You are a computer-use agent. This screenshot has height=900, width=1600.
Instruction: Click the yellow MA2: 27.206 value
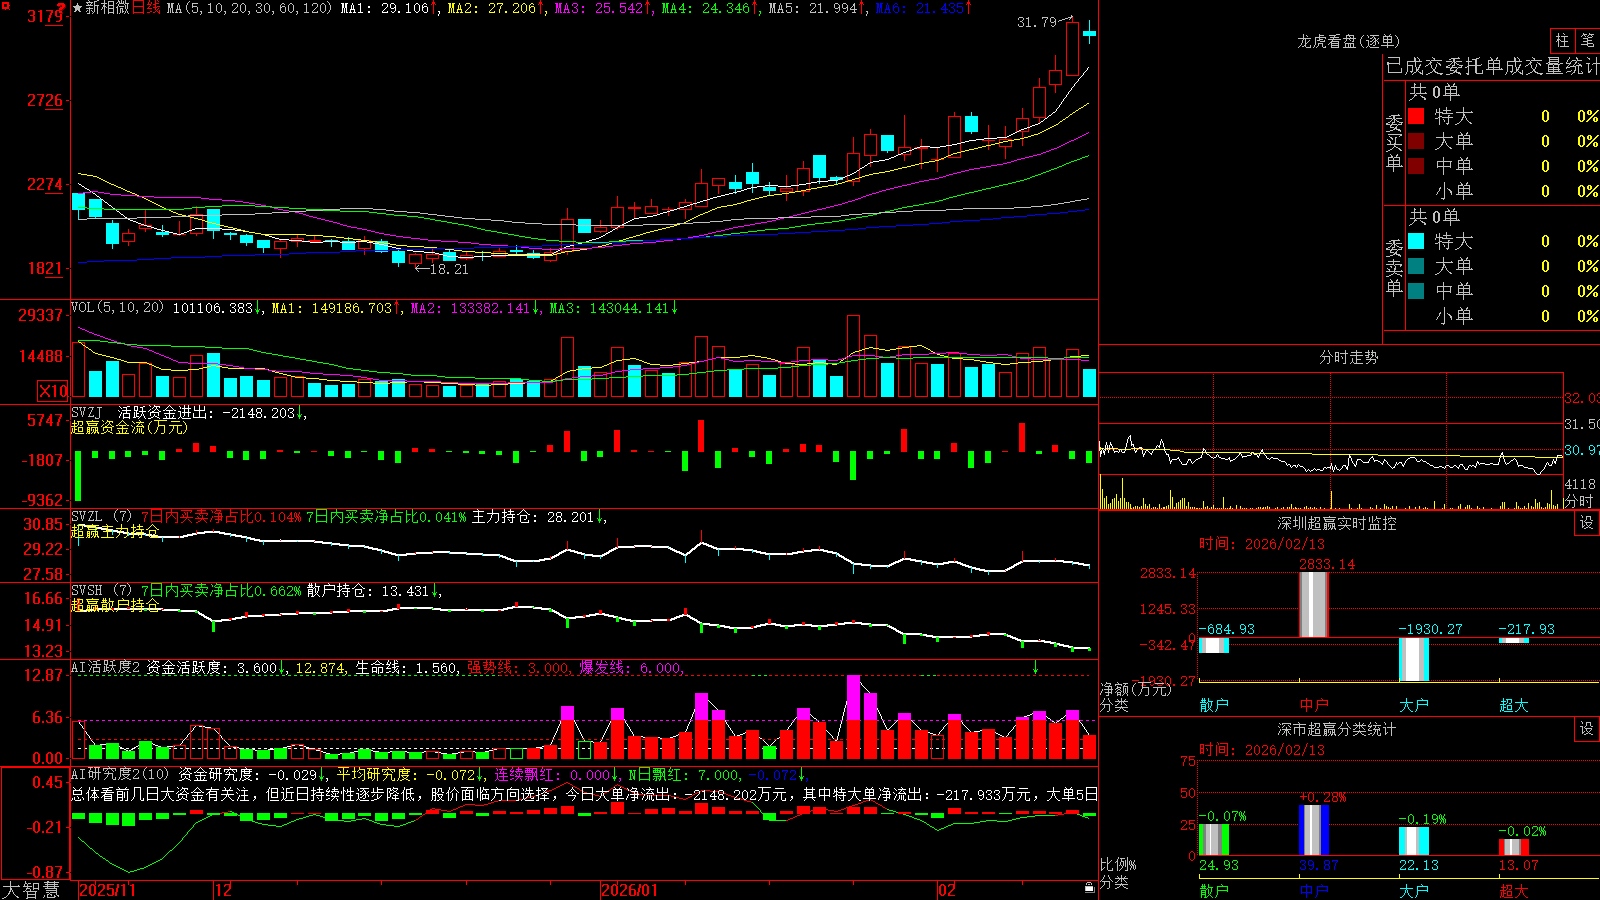tap(492, 8)
